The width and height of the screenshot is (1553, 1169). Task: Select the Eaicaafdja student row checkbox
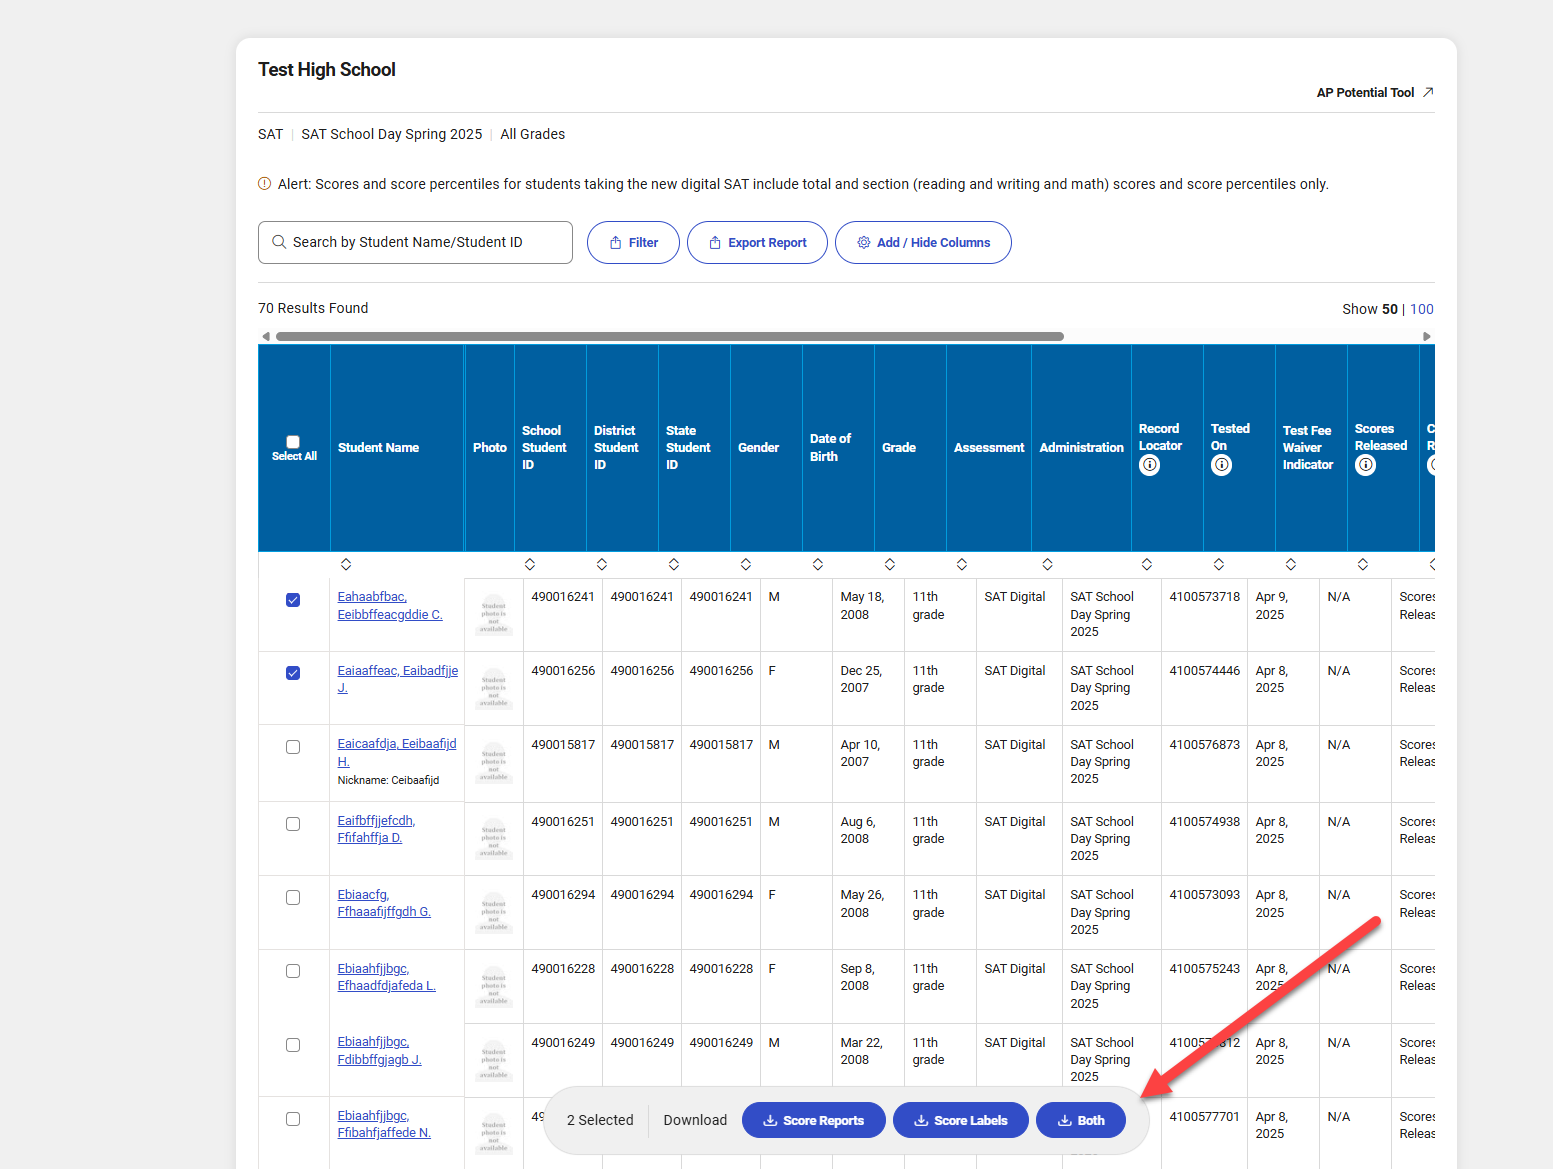click(293, 747)
